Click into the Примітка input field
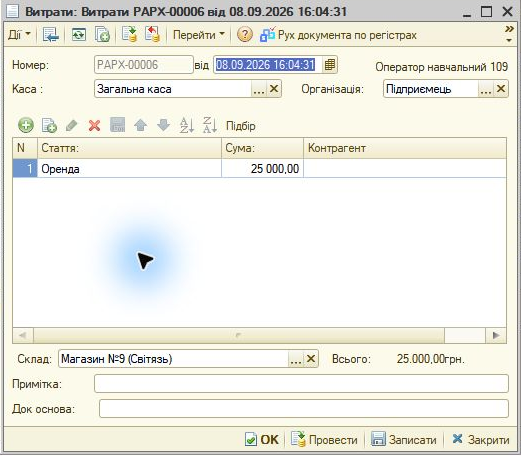The height and width of the screenshot is (456, 521). [x=301, y=384]
